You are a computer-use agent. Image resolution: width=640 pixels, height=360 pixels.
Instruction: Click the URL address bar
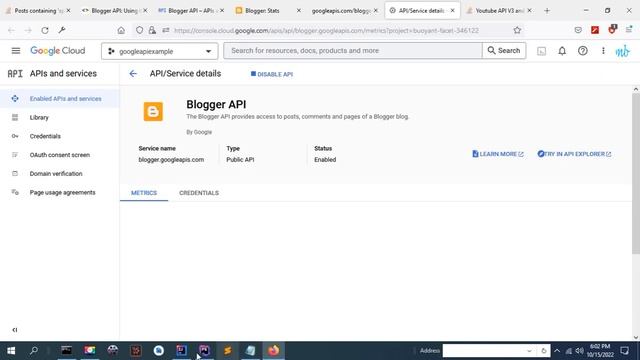(x=327, y=30)
